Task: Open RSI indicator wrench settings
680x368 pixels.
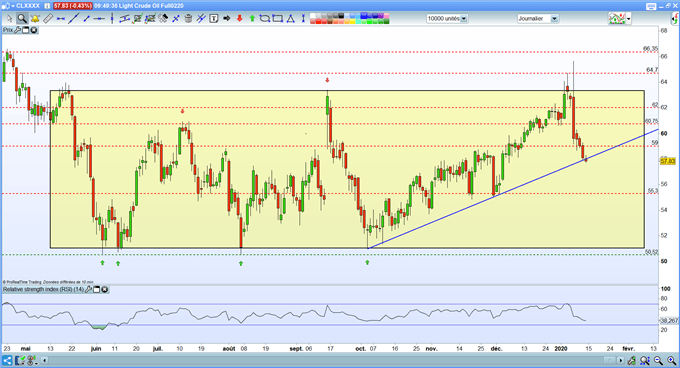Action: (88, 289)
